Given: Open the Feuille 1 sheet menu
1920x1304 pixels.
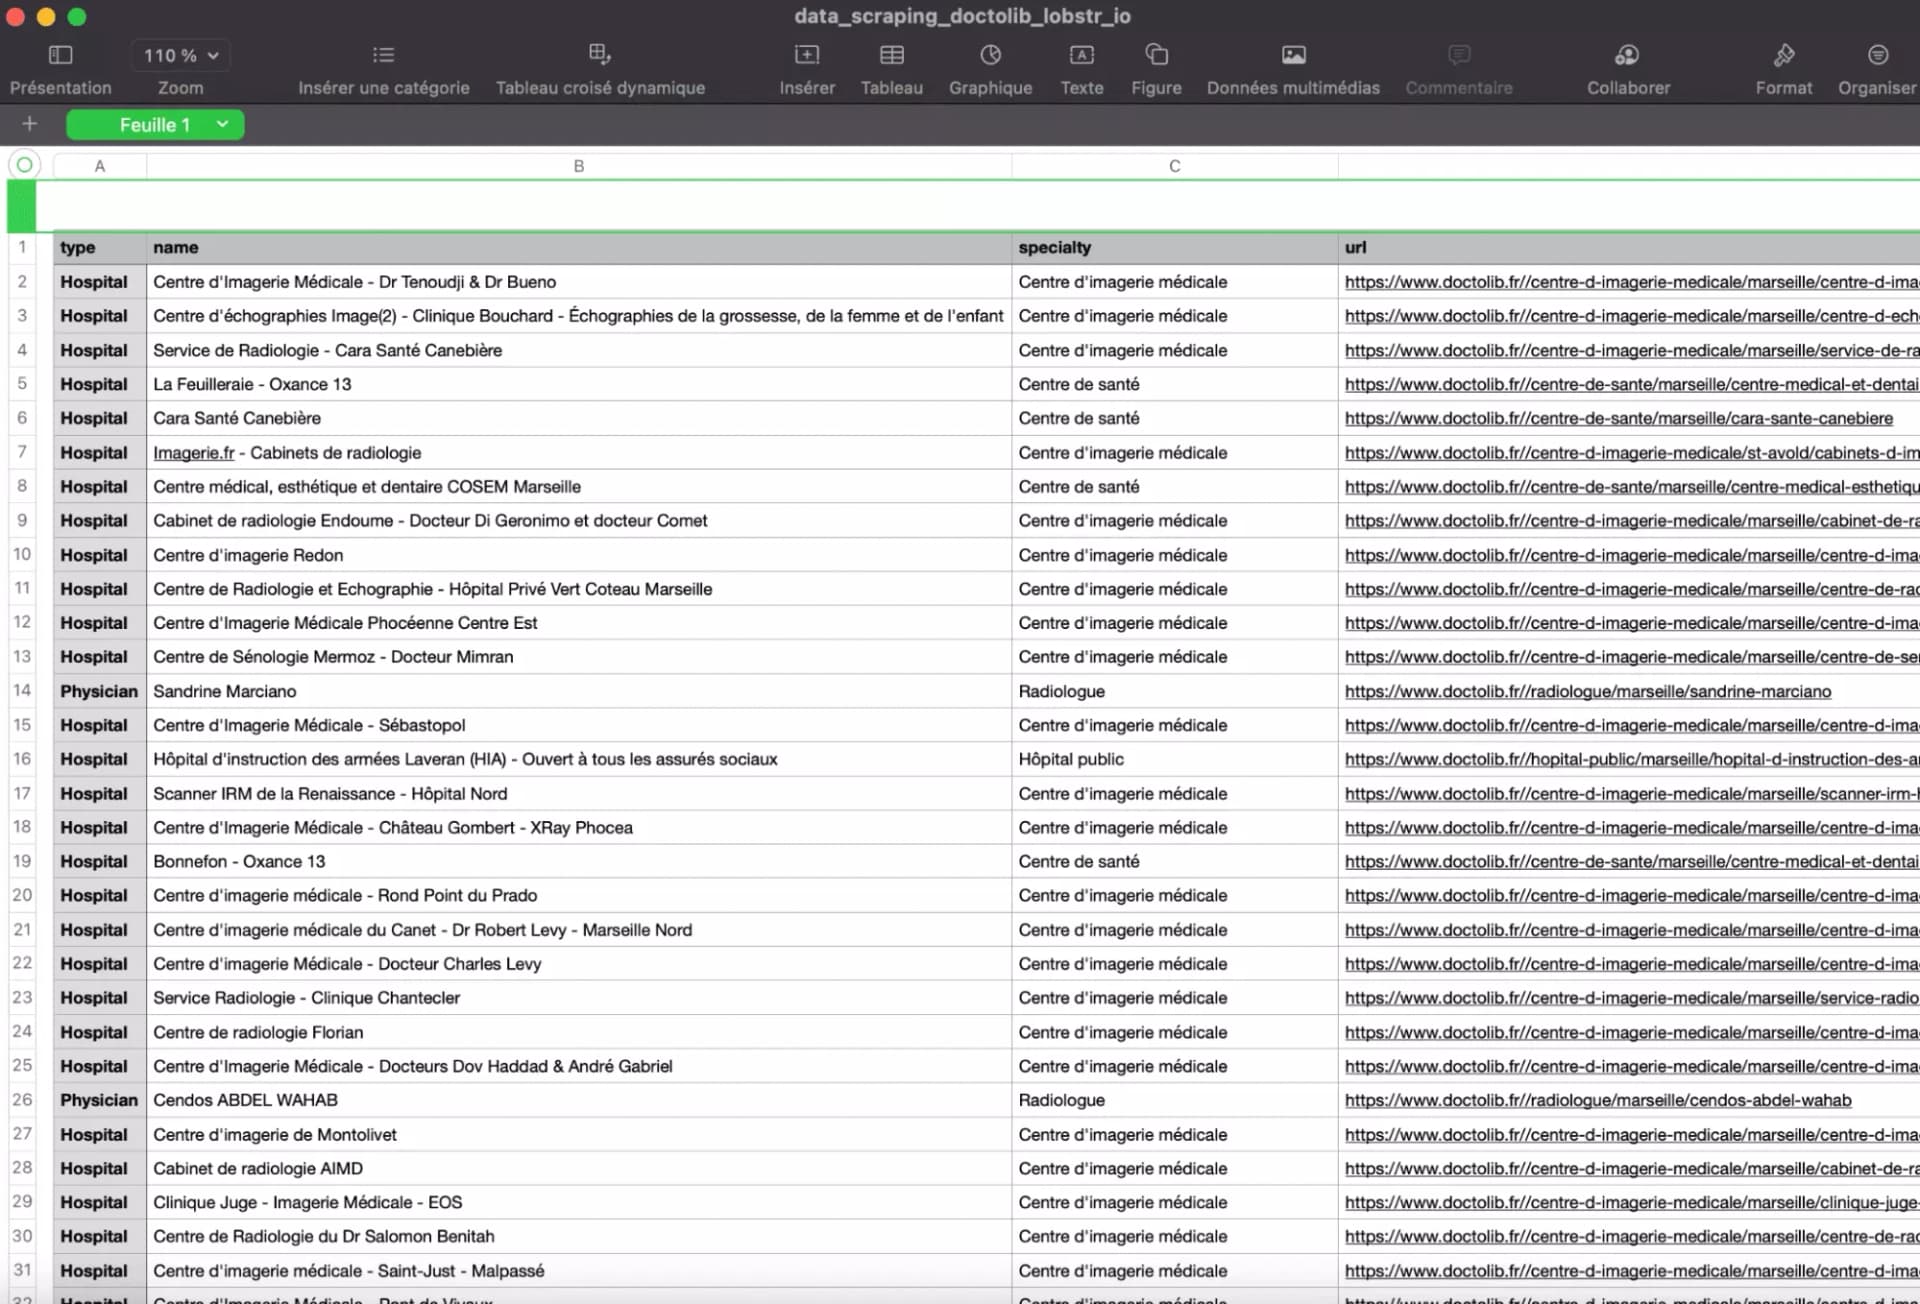Looking at the screenshot, I should click(222, 124).
